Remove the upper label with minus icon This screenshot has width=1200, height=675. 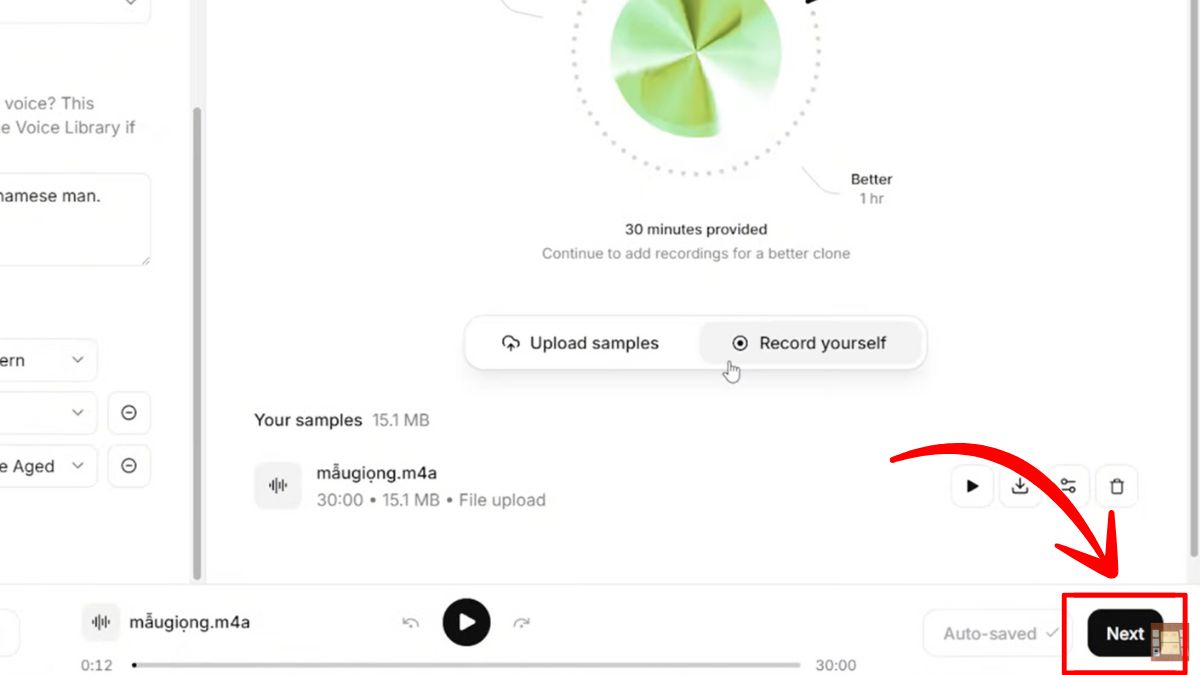click(129, 413)
